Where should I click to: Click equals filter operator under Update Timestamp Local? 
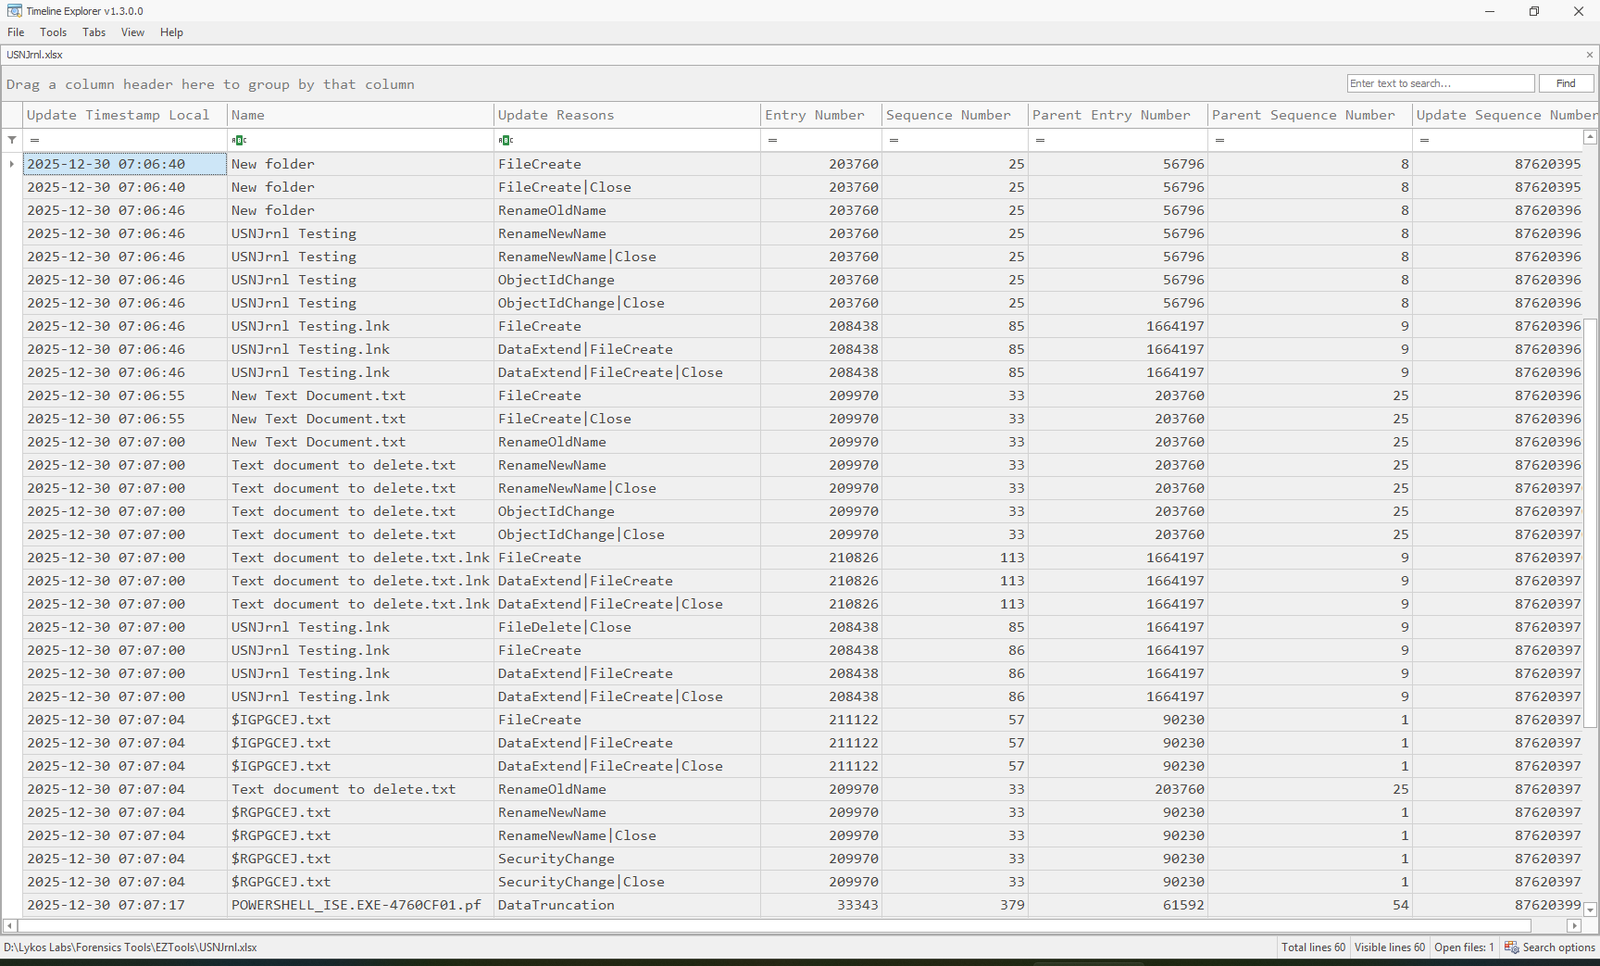tap(35, 140)
